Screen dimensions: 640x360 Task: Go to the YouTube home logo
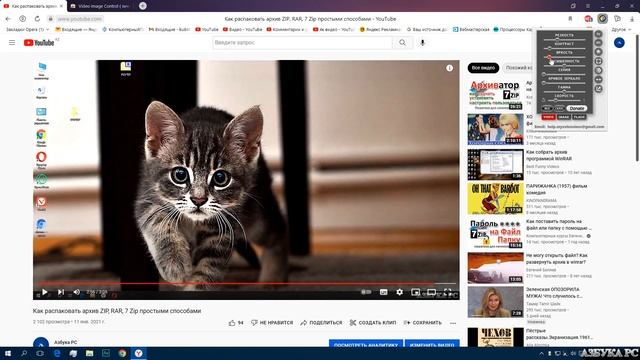[x=39, y=42]
